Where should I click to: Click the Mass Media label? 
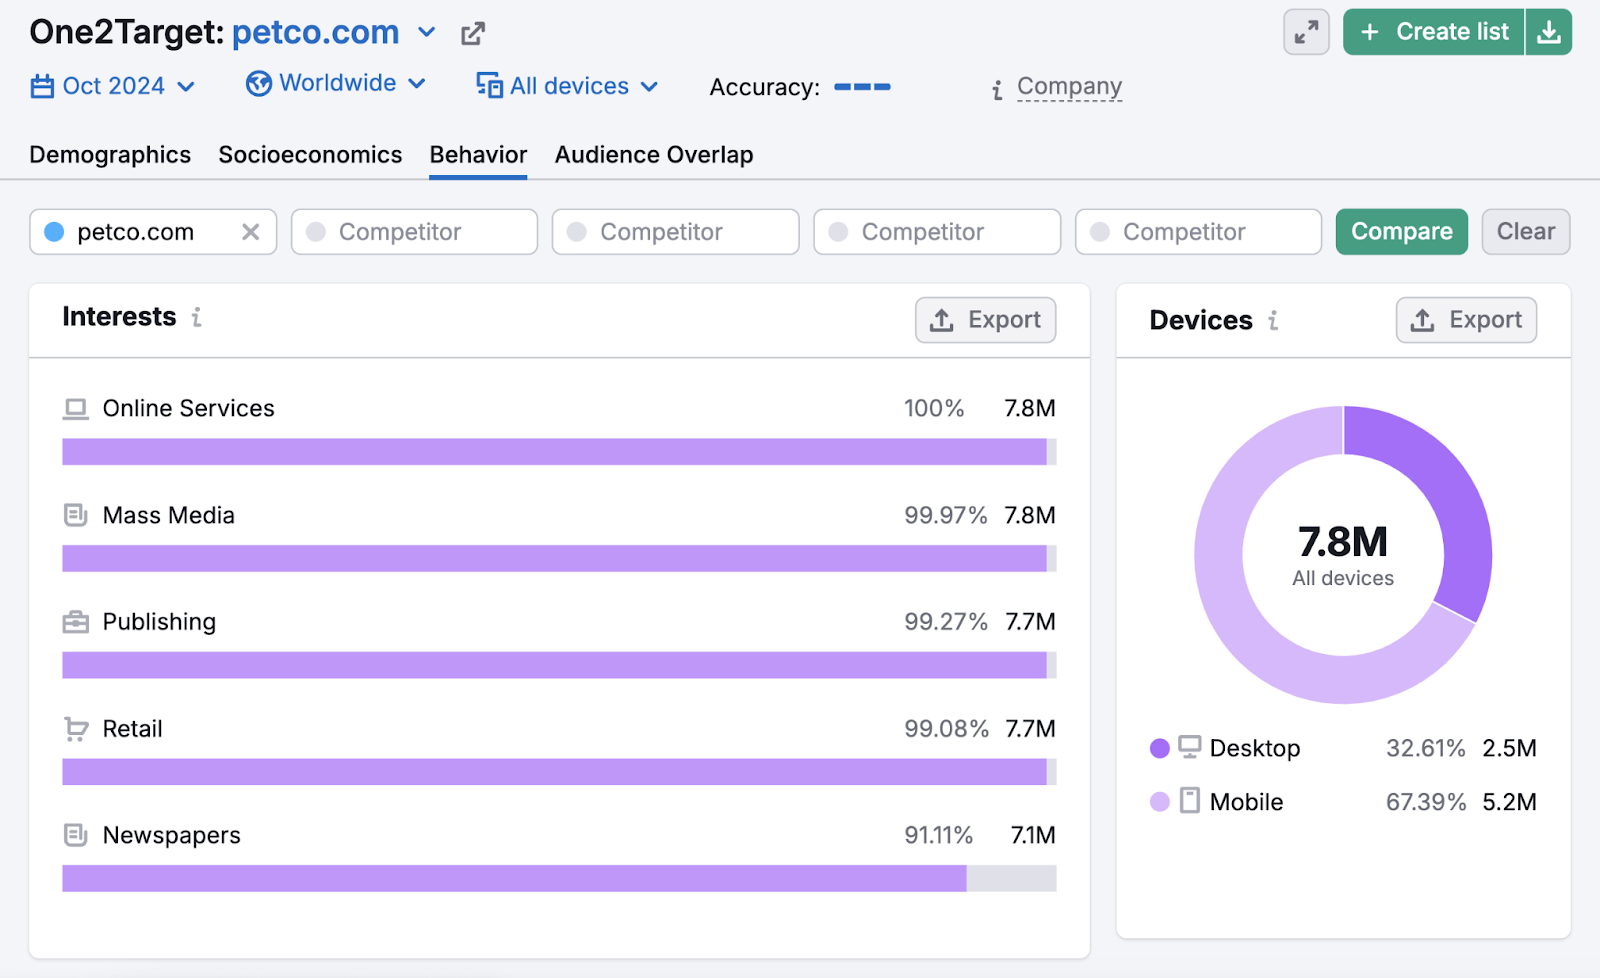click(x=168, y=515)
